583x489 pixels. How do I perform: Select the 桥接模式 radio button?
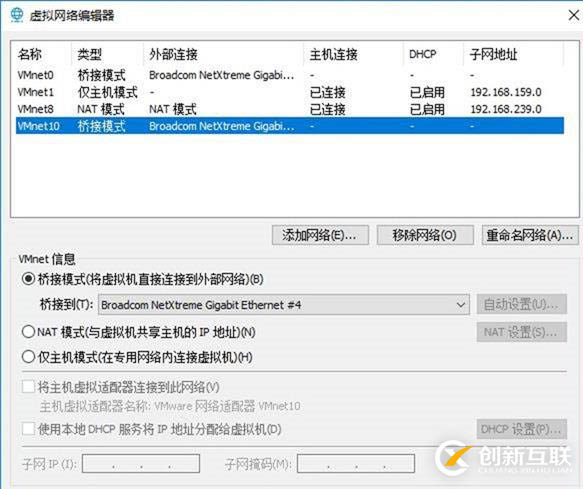coord(29,279)
